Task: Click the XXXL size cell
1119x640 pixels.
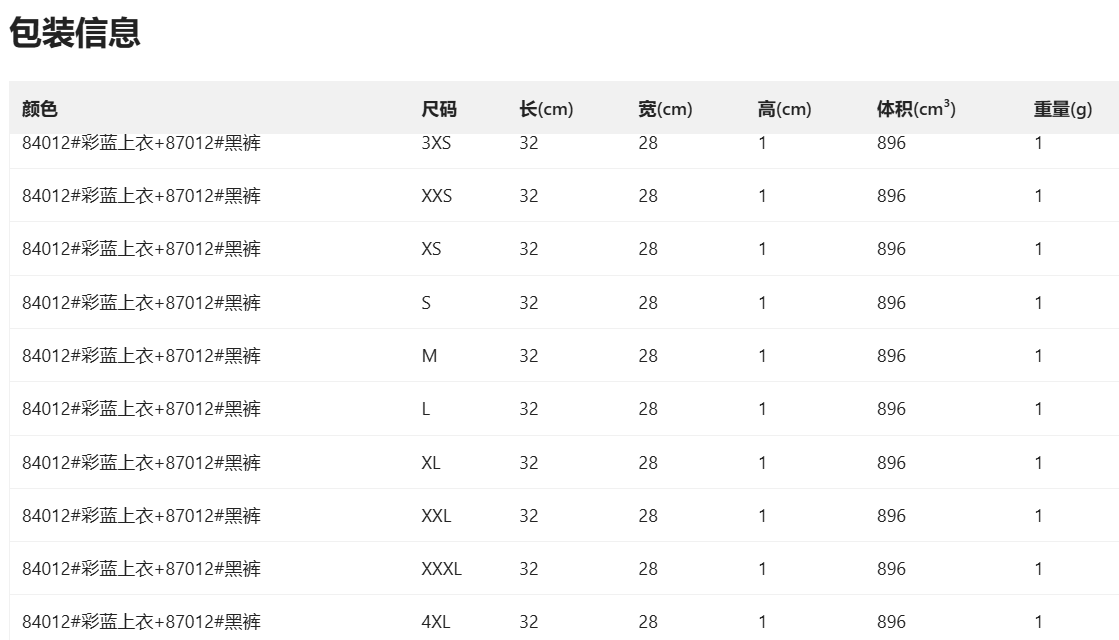Action: click(441, 569)
